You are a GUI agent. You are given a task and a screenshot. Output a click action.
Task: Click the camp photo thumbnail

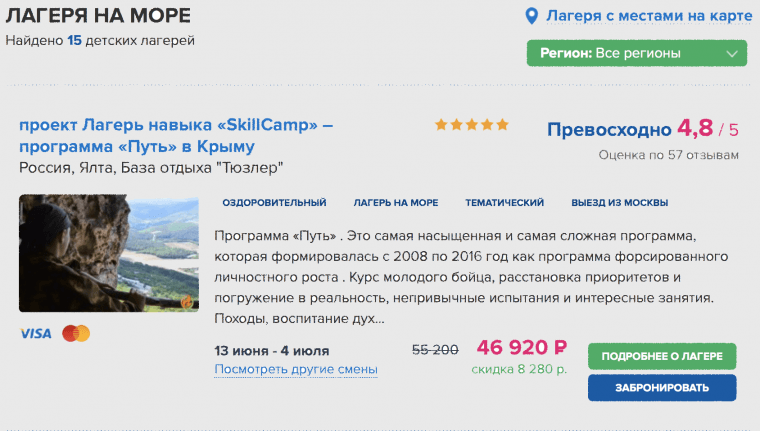pyautogui.click(x=109, y=253)
